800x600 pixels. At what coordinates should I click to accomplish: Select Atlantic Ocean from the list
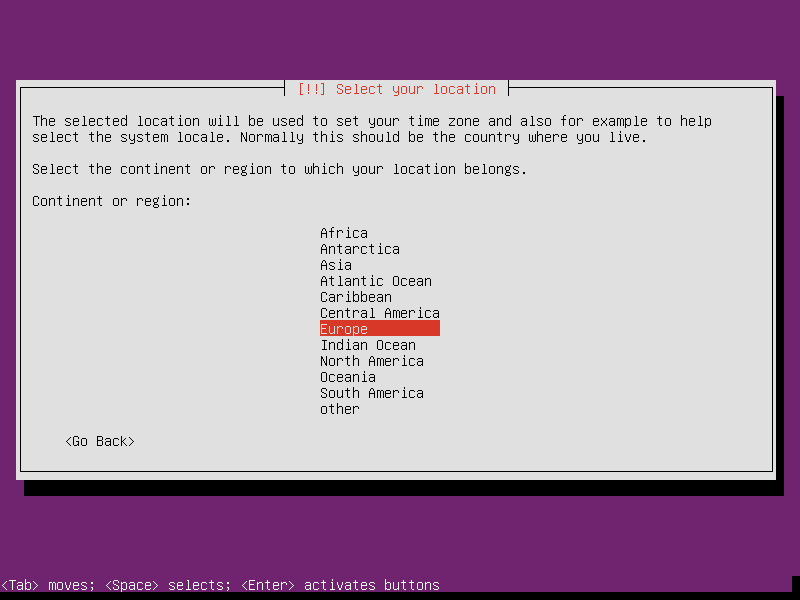[375, 281]
